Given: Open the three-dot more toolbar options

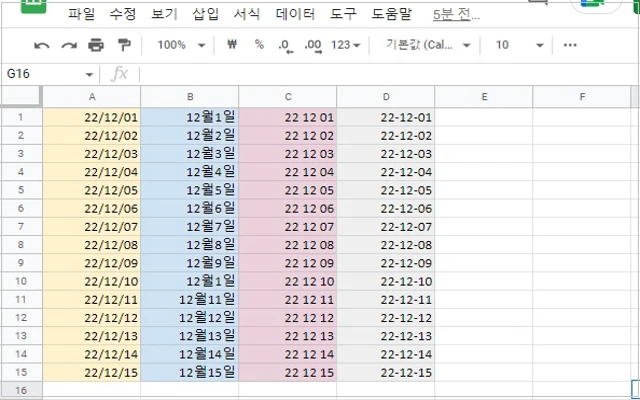Looking at the screenshot, I should tap(570, 45).
